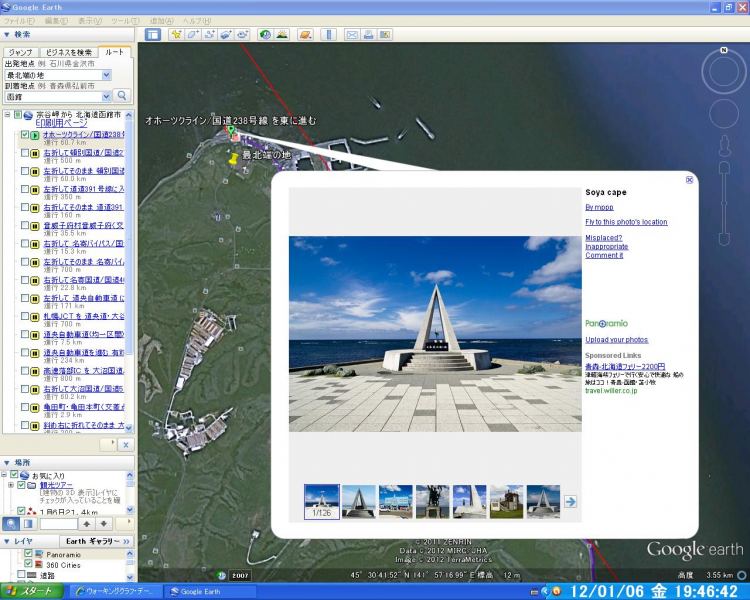This screenshot has width=750, height=600.
Task: Open the email toolbar icon
Action: [x=352, y=34]
